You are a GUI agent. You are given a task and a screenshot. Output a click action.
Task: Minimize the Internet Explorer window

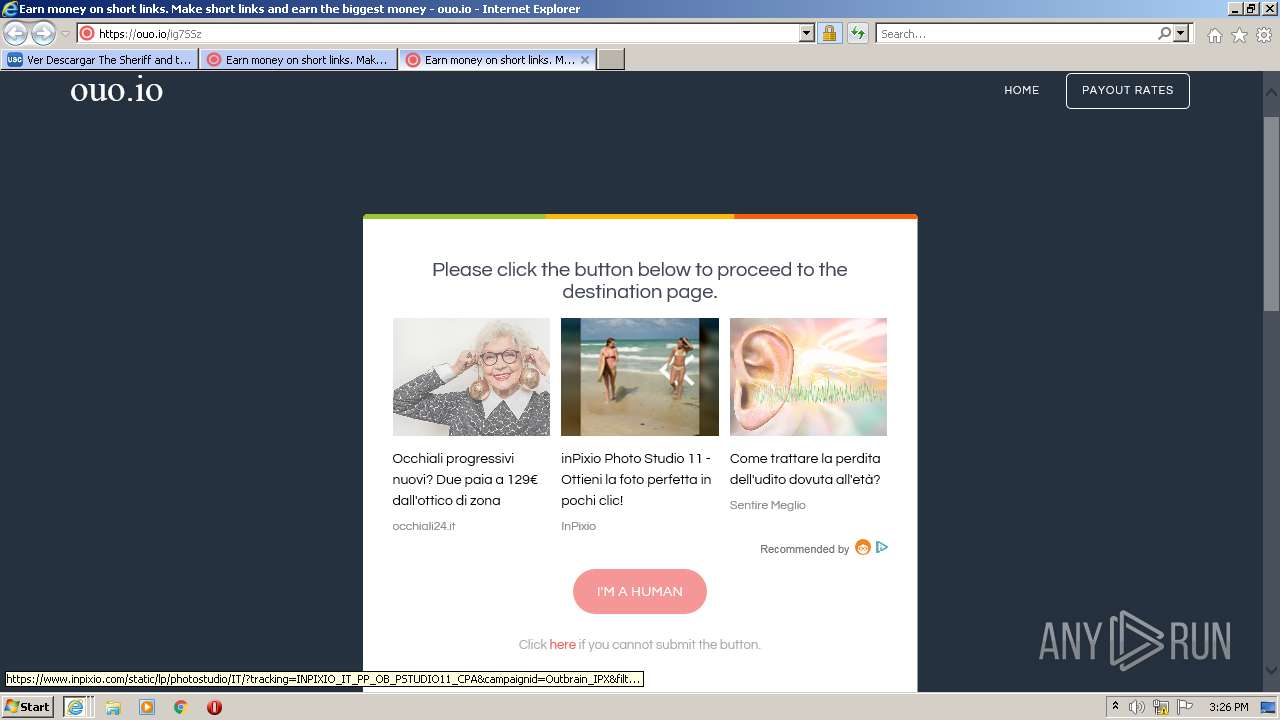(x=1233, y=9)
